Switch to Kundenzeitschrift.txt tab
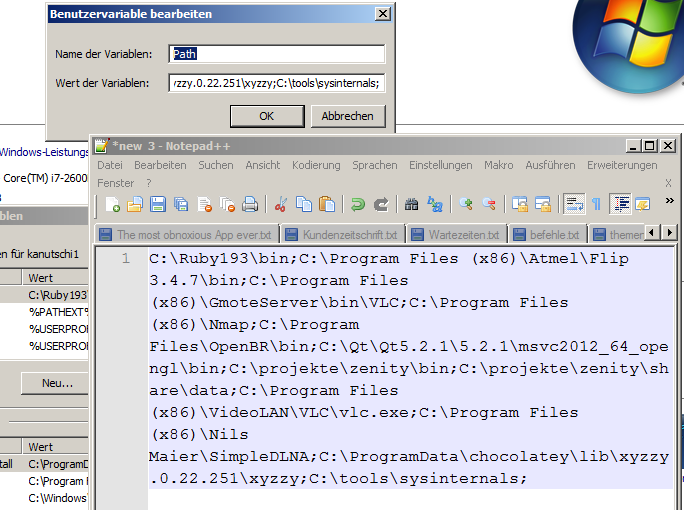This screenshot has width=684, height=510. tap(343, 235)
